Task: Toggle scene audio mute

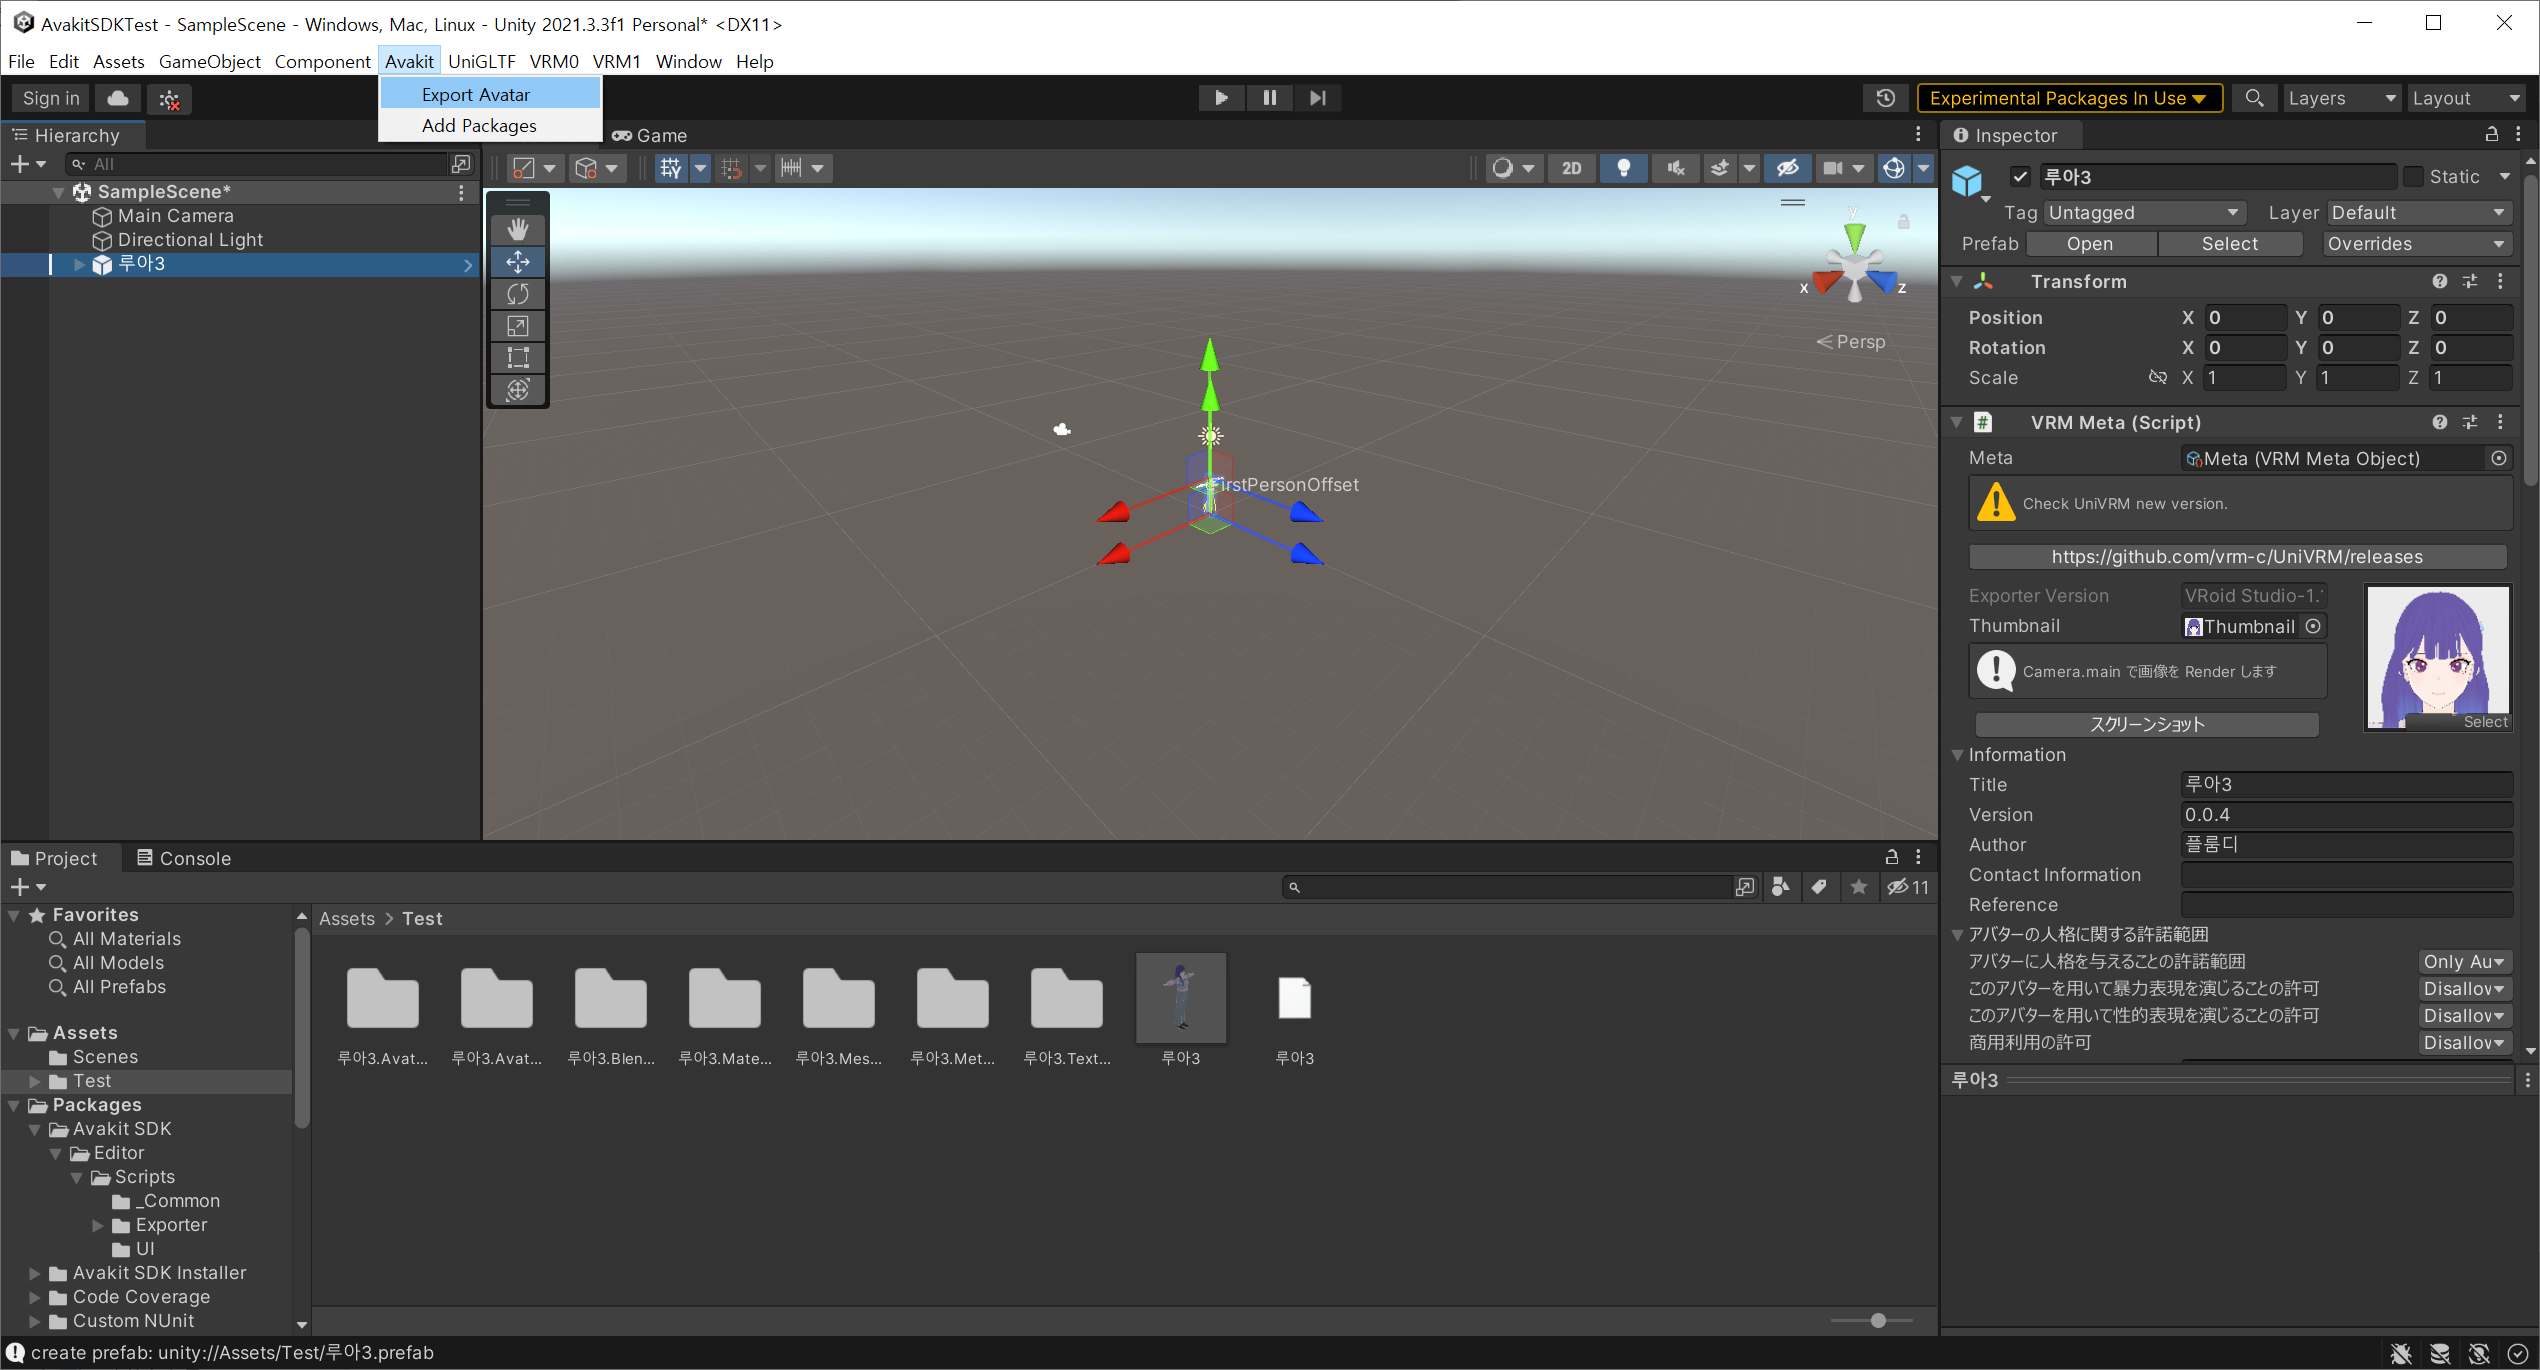Action: coord(1675,168)
